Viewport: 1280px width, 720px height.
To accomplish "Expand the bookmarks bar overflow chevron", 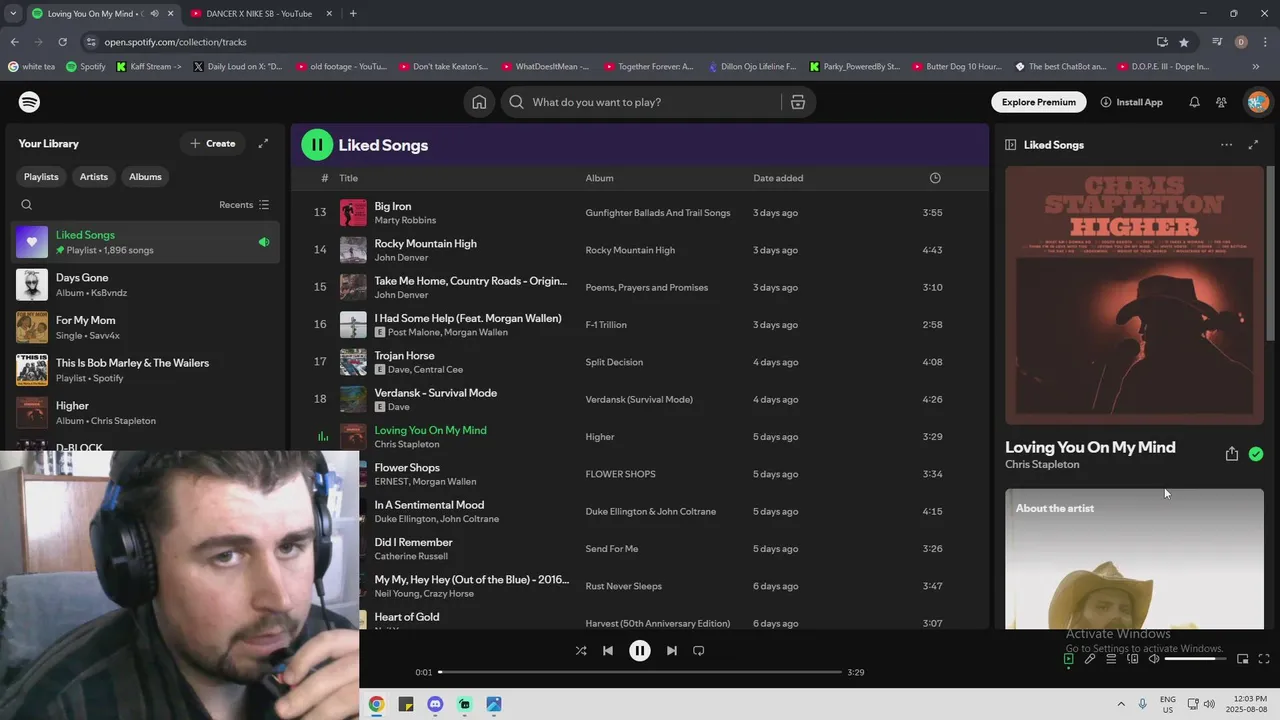I will point(1256,67).
